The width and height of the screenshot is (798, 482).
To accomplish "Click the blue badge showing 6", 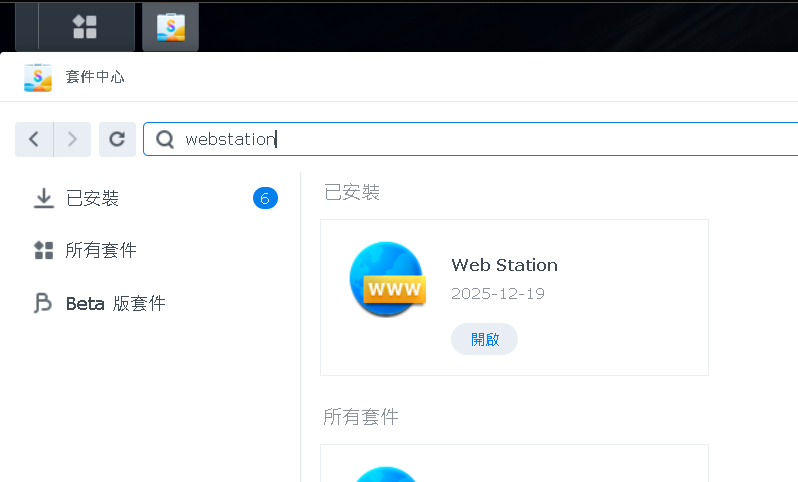I will (265, 198).
